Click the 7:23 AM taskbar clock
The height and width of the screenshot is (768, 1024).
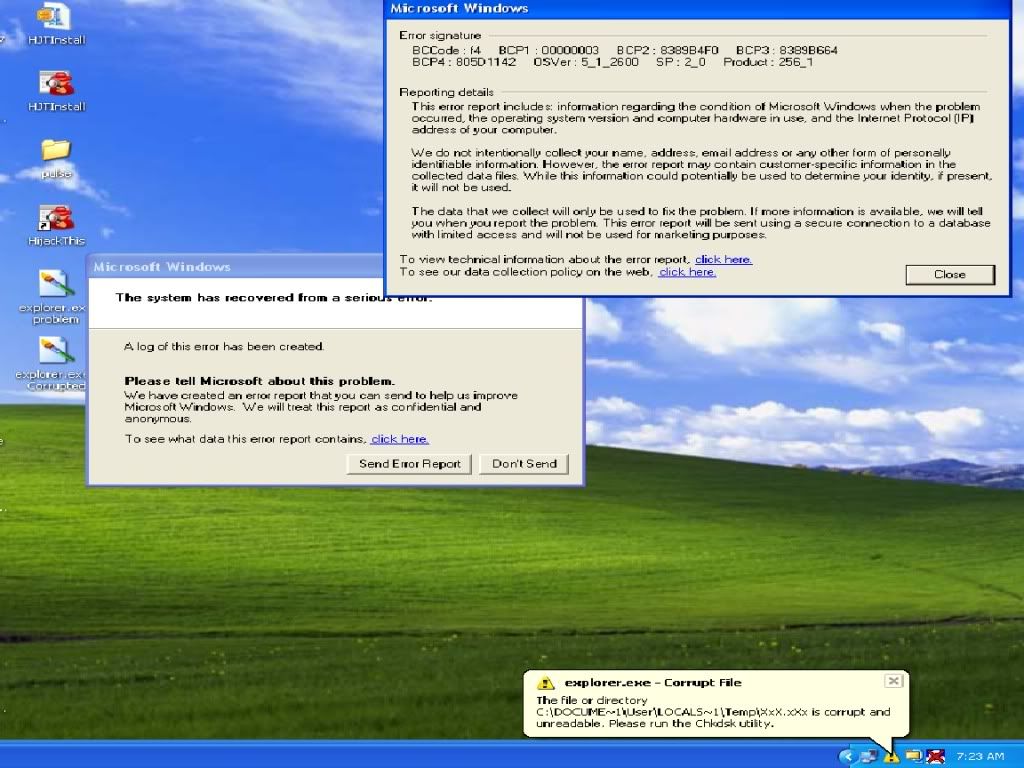[x=980, y=756]
